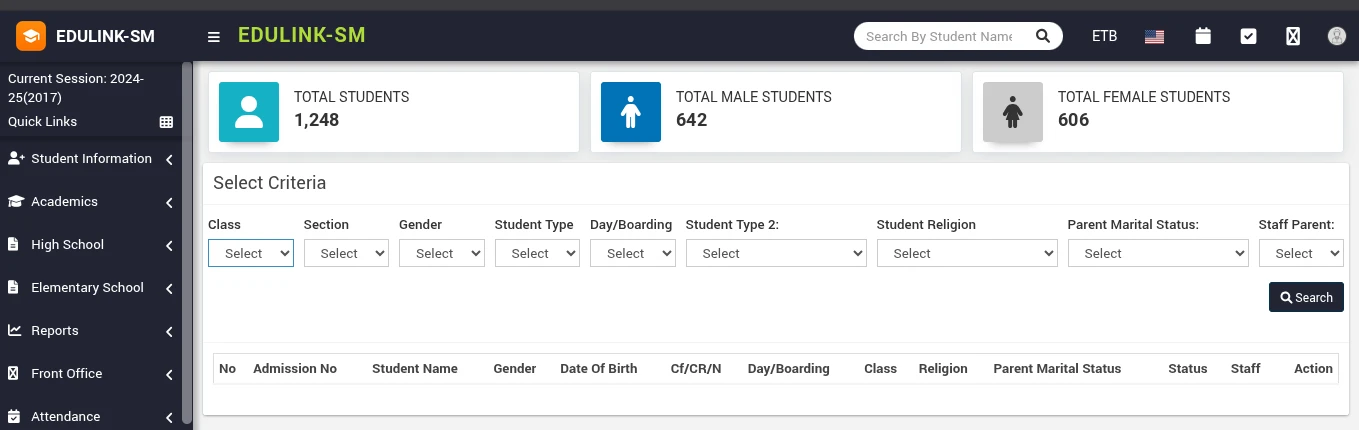This screenshot has width=1359, height=430.
Task: Open the Section dropdown
Action: 346,253
